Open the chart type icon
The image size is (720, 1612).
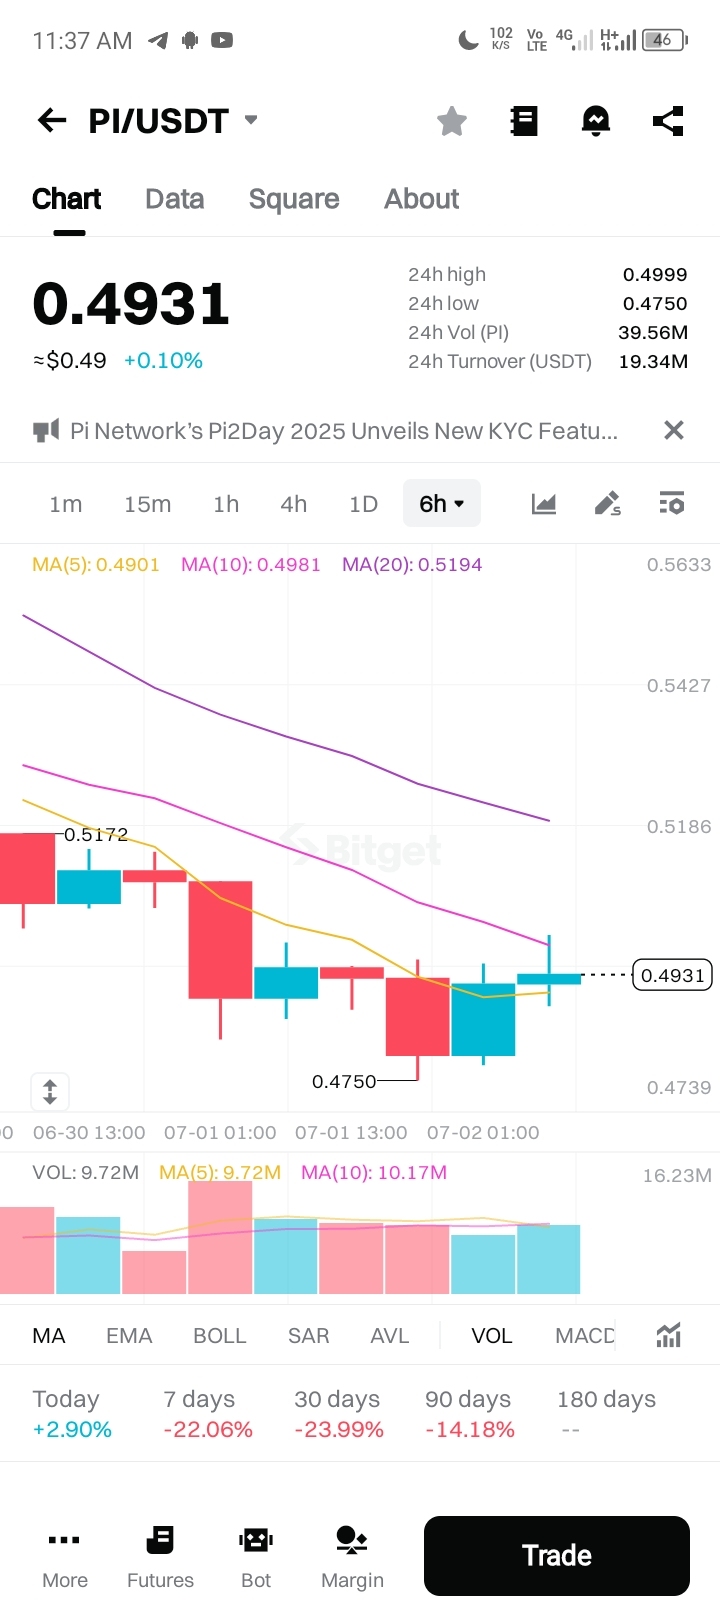point(544,503)
